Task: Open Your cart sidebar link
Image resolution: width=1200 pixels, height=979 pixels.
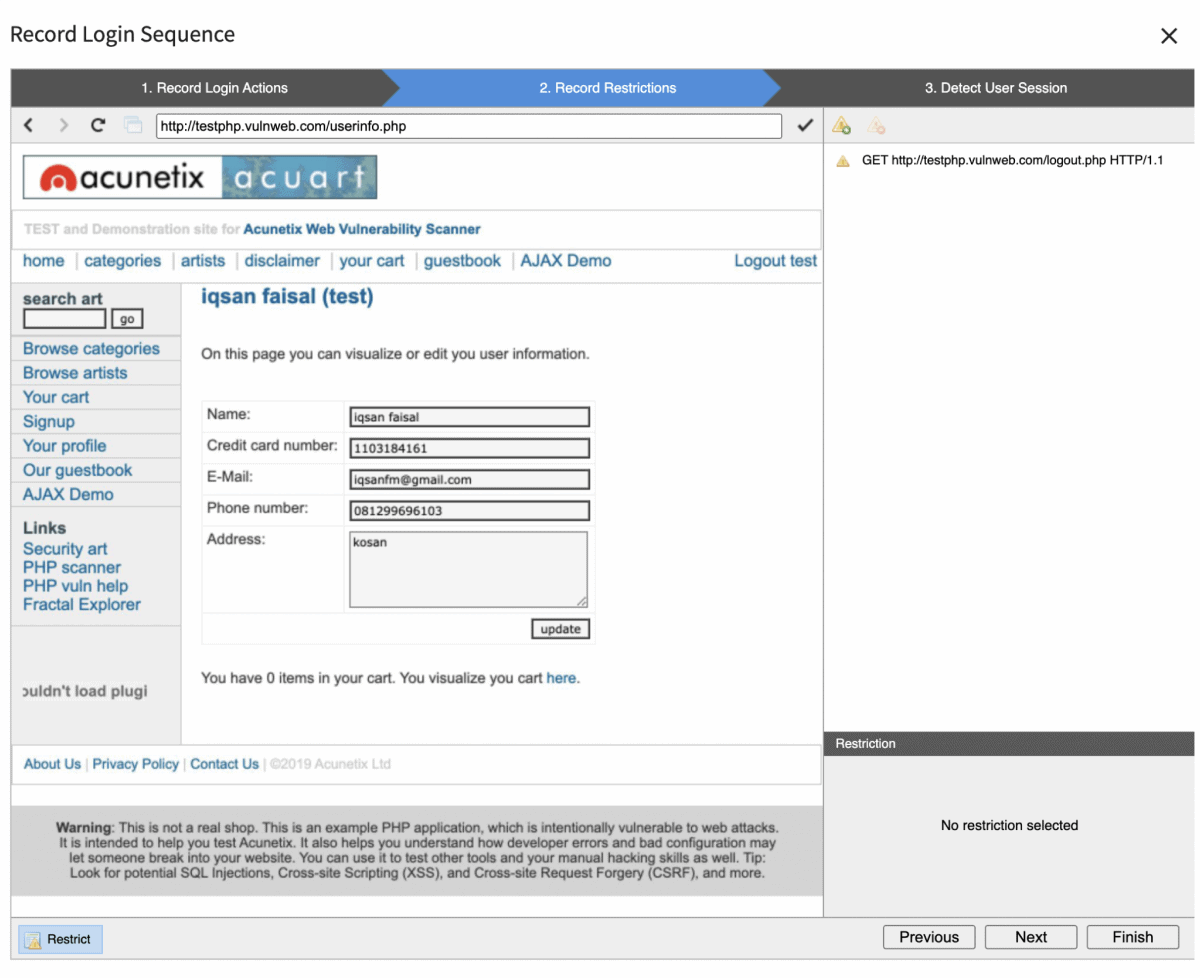Action: pyautogui.click(x=56, y=397)
